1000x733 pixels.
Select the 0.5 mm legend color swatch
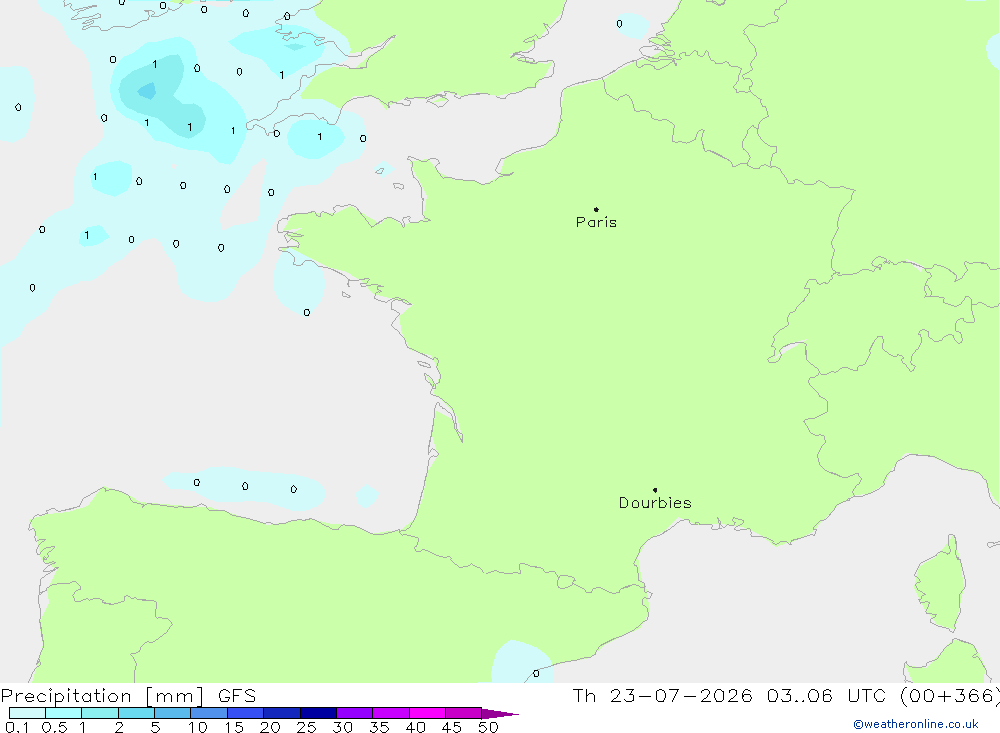click(x=64, y=713)
